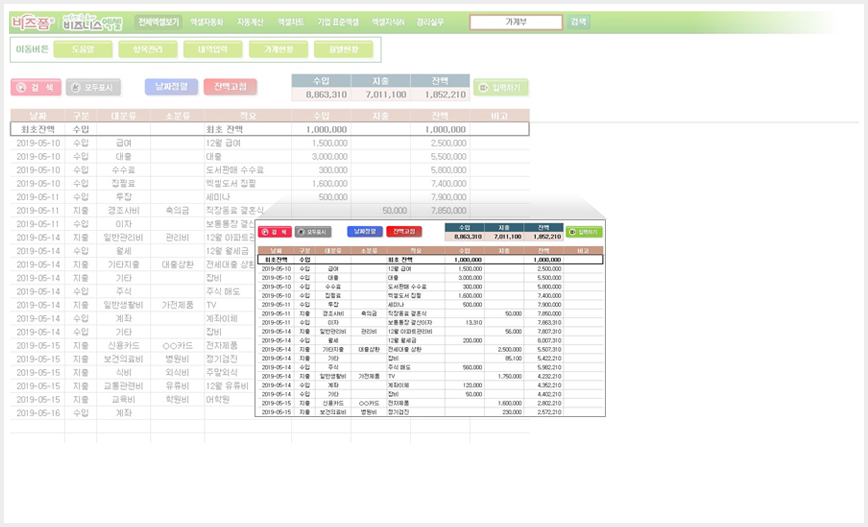This screenshot has width=868, height=527.
Task: Select the 보건의료비 cell in the main sheet
Action: pos(123,359)
